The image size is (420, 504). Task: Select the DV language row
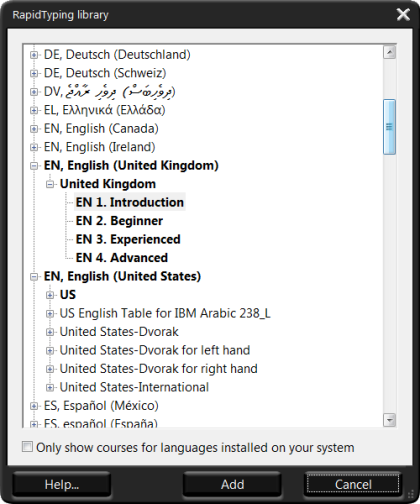pyautogui.click(x=110, y=92)
